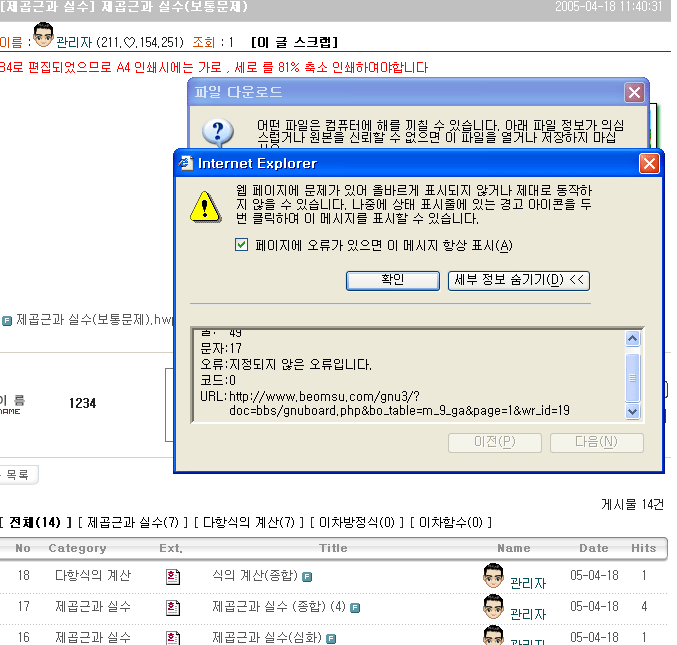Screen dimensions: 677x645
Task: Click the scrollbar thumb in the error details box
Action: click(x=633, y=378)
